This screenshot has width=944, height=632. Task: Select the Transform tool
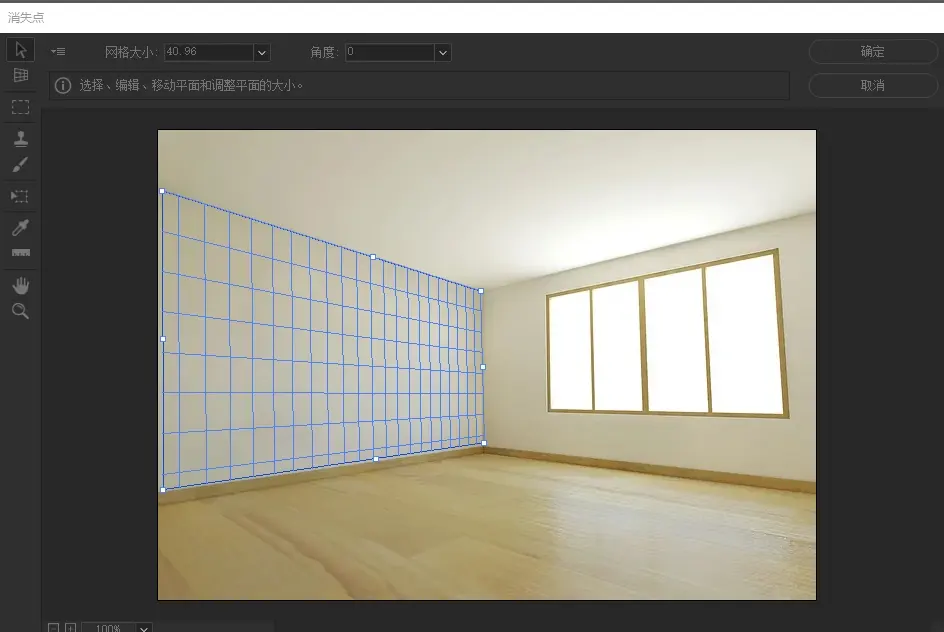pyautogui.click(x=20, y=197)
